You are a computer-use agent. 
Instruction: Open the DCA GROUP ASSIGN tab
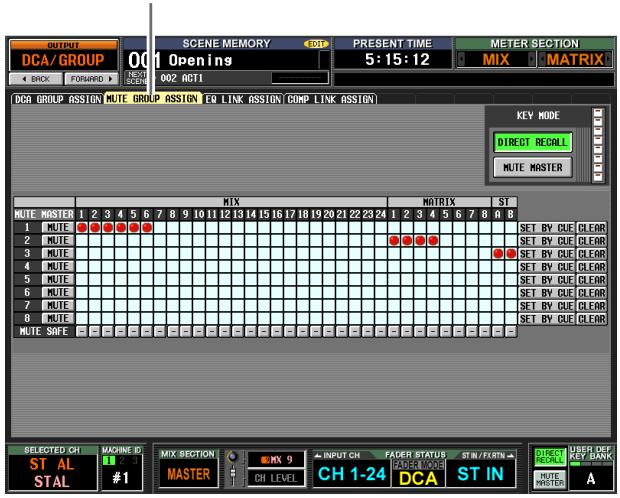[57, 99]
